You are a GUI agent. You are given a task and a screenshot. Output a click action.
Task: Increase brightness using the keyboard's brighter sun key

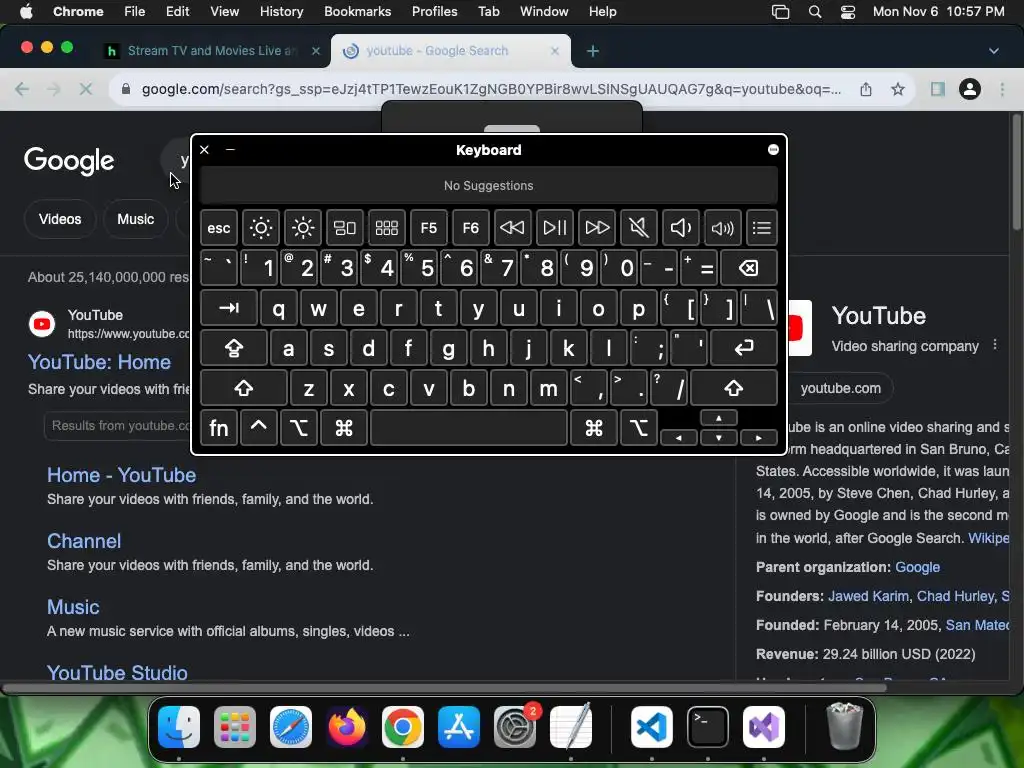point(302,228)
